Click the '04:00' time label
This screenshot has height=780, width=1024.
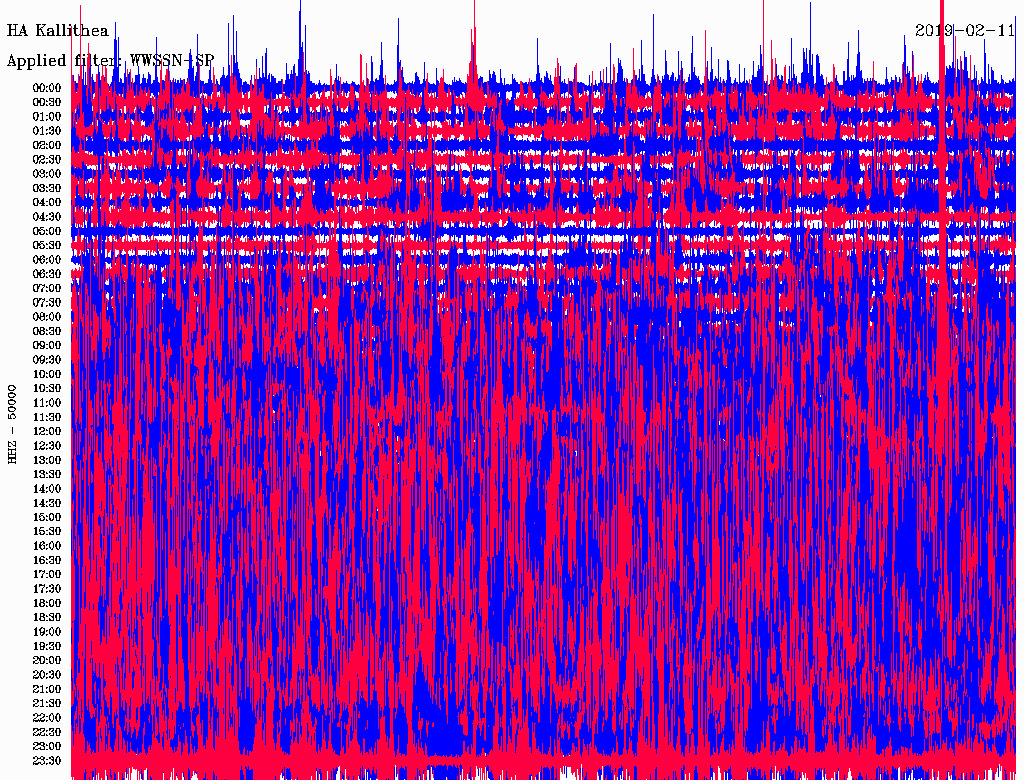[47, 203]
